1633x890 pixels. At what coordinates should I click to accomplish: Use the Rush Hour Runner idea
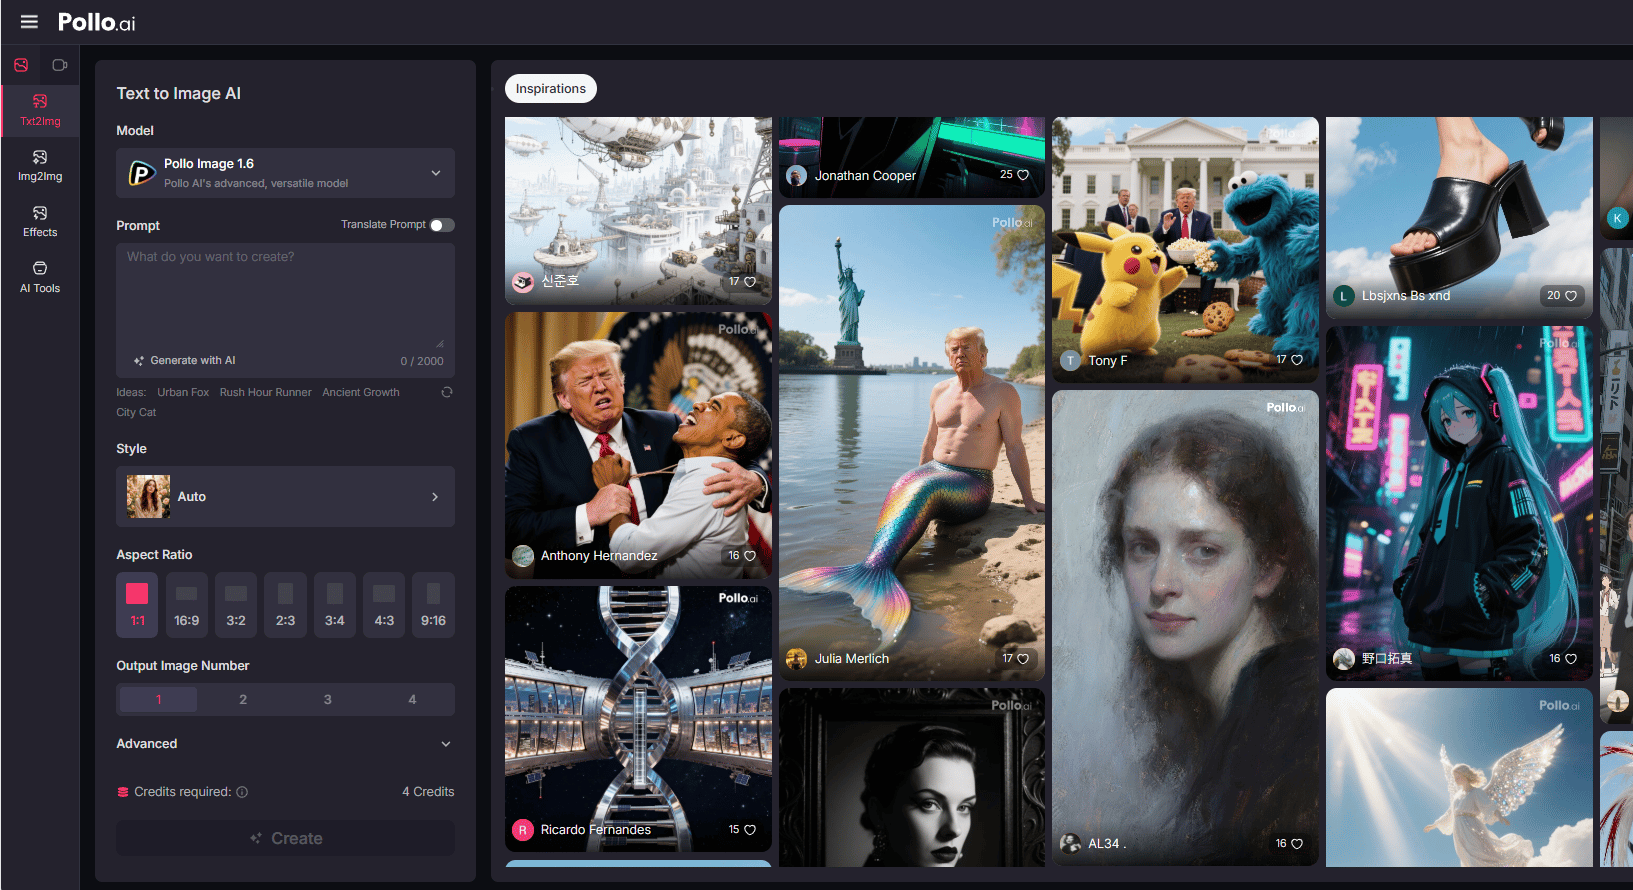[266, 392]
